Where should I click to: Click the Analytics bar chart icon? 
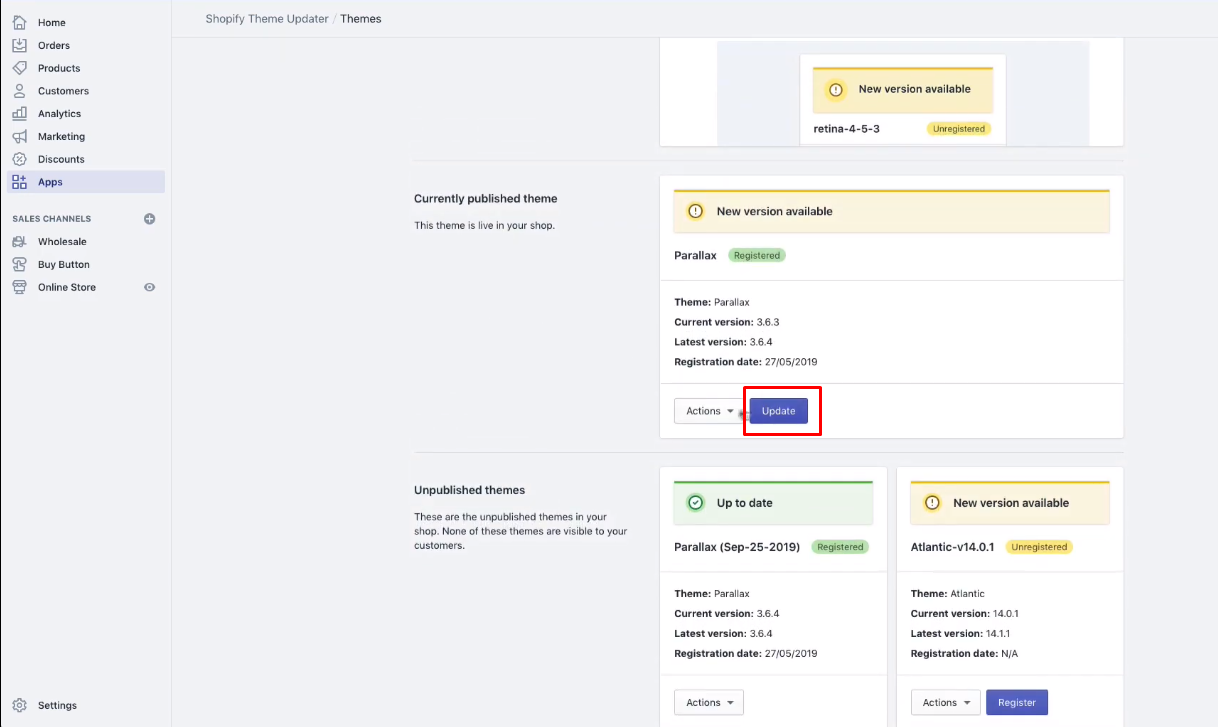[x=20, y=114]
